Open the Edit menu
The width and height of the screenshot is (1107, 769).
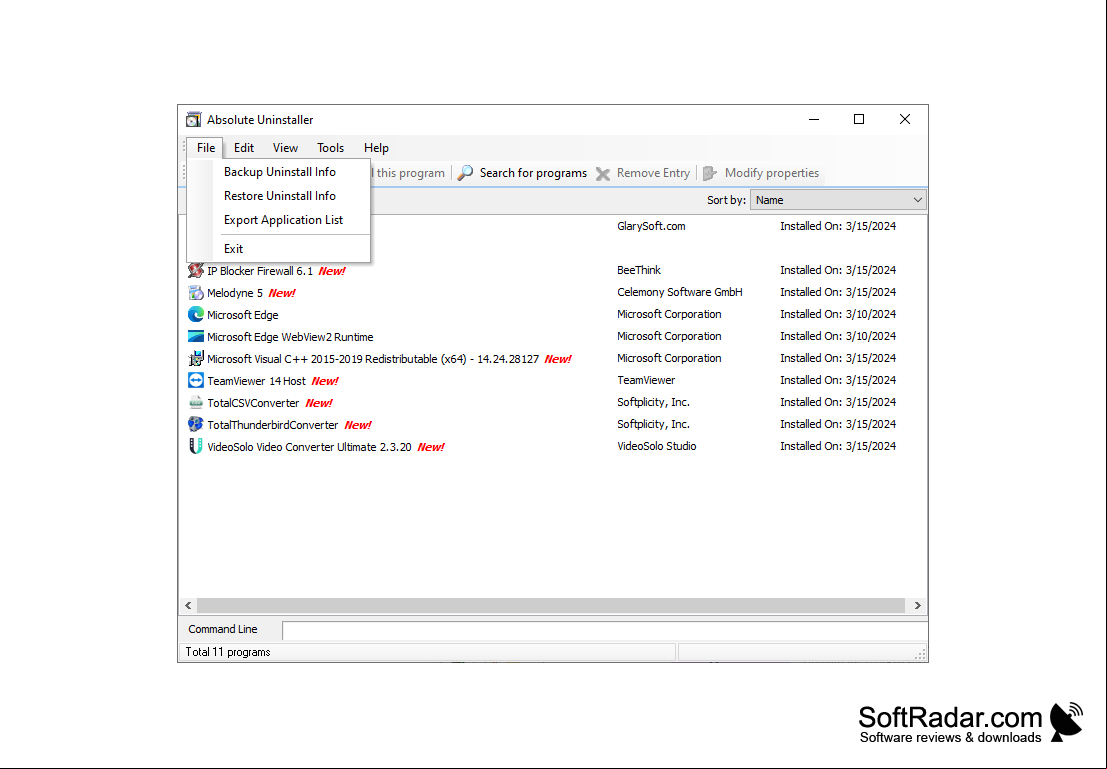[x=244, y=148]
